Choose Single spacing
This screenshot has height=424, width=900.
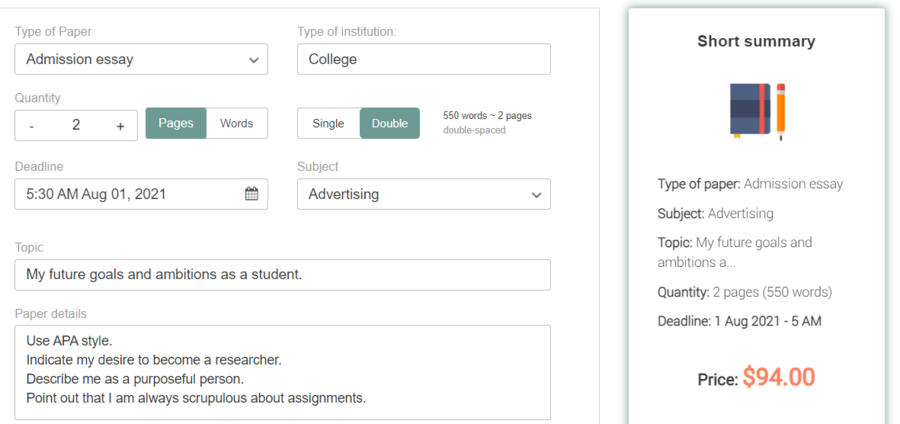click(328, 123)
